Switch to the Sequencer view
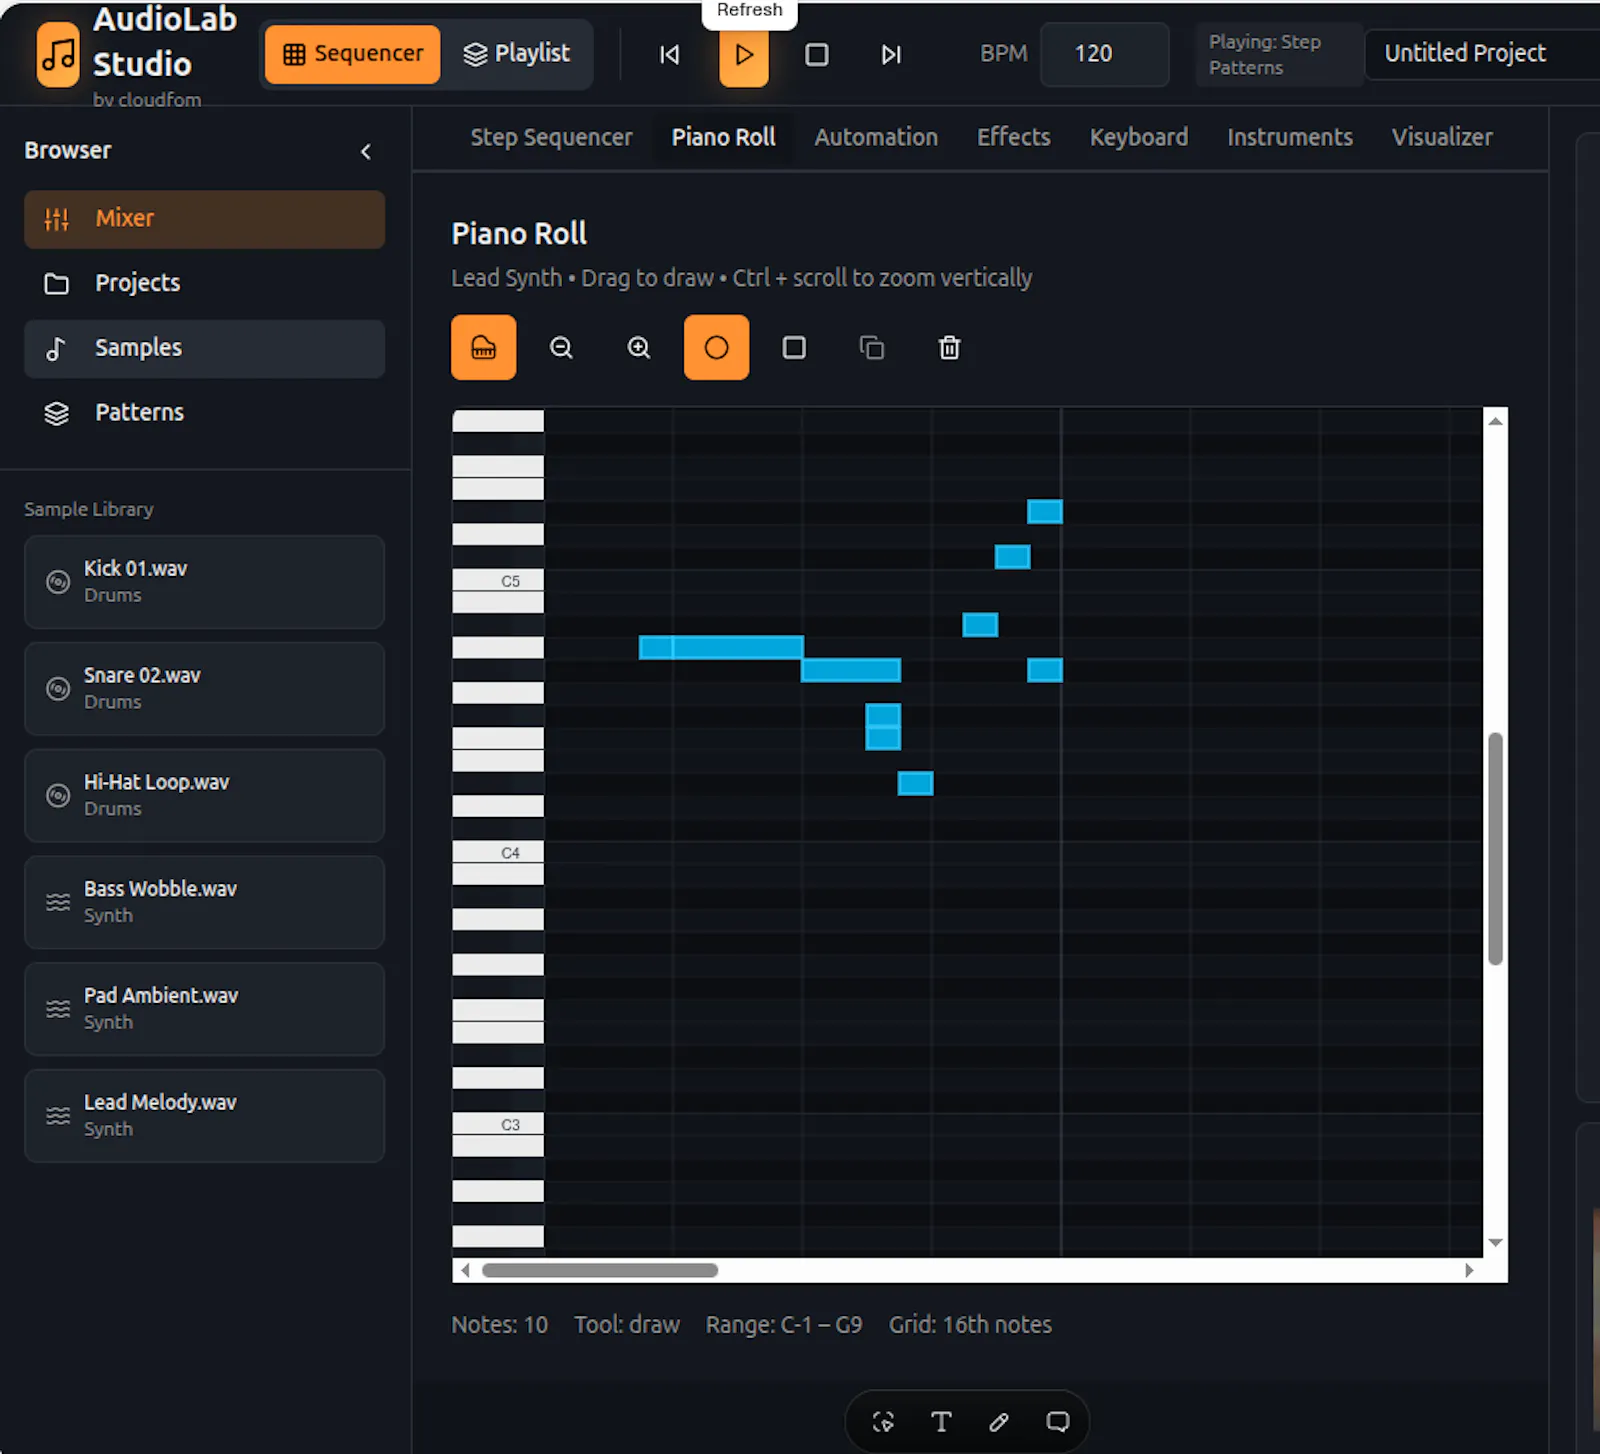The width and height of the screenshot is (1600, 1454). (x=352, y=54)
